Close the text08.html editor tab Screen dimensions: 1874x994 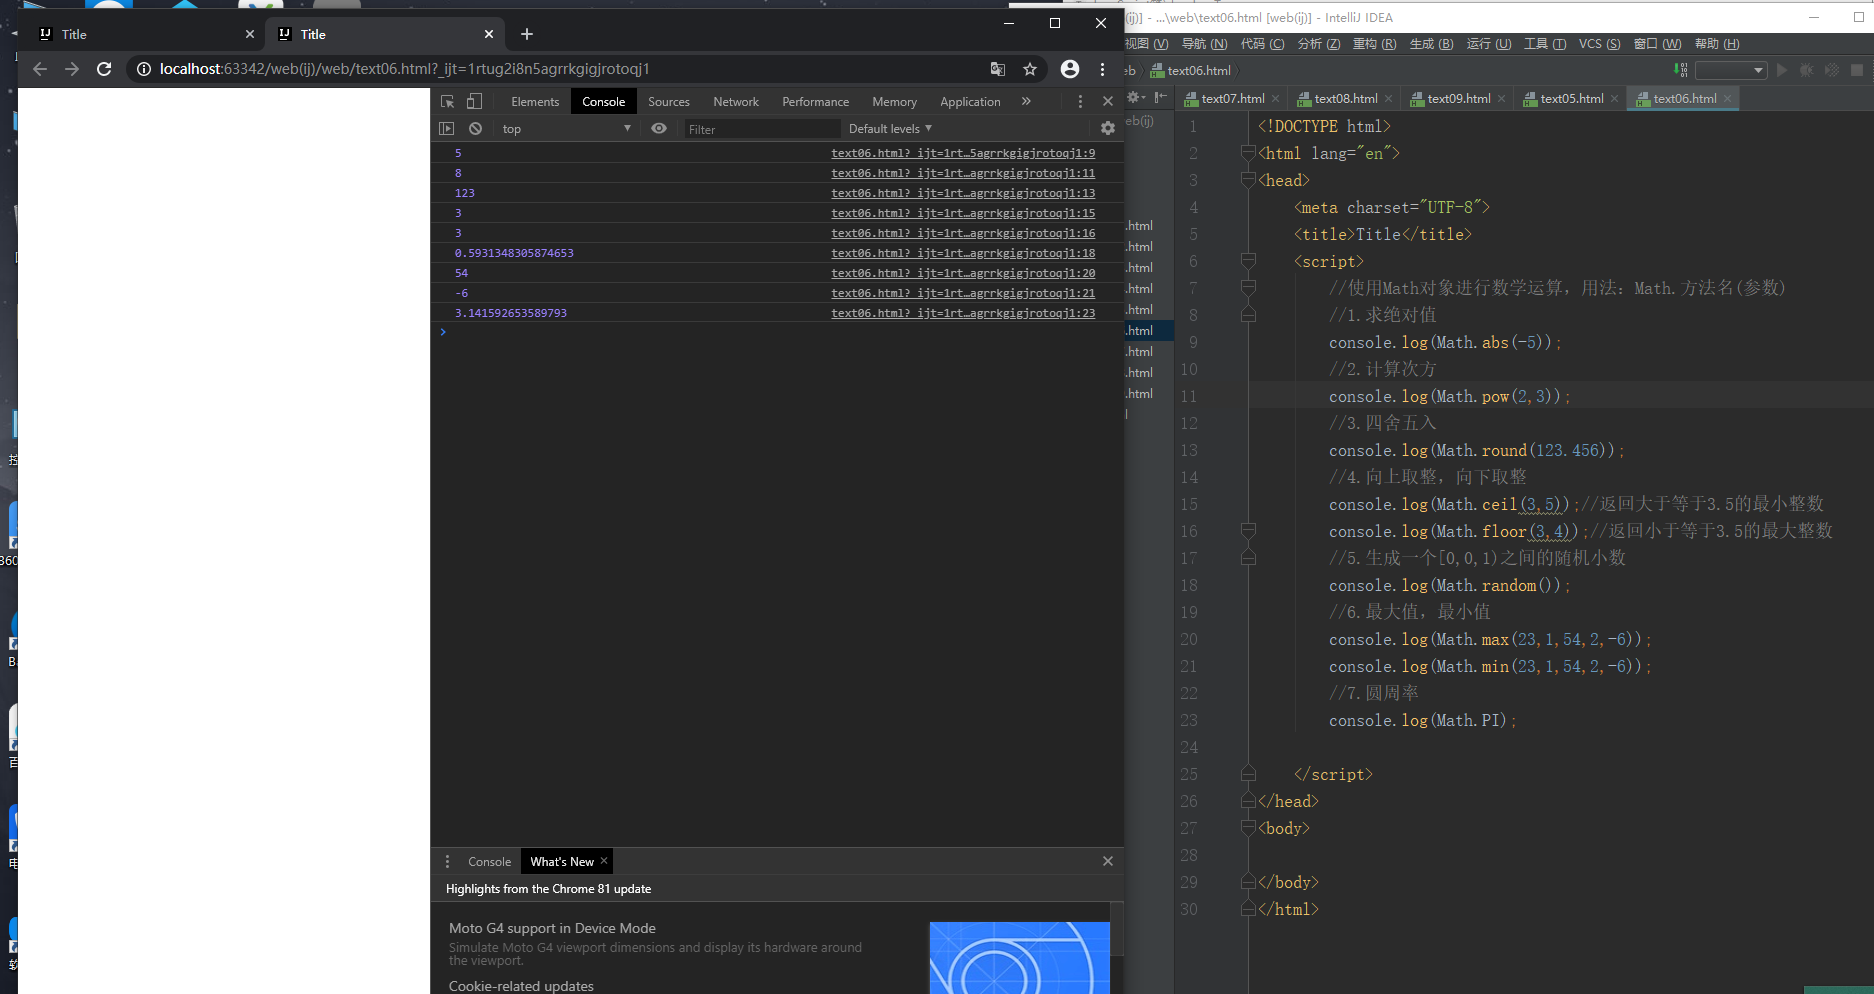1388,98
